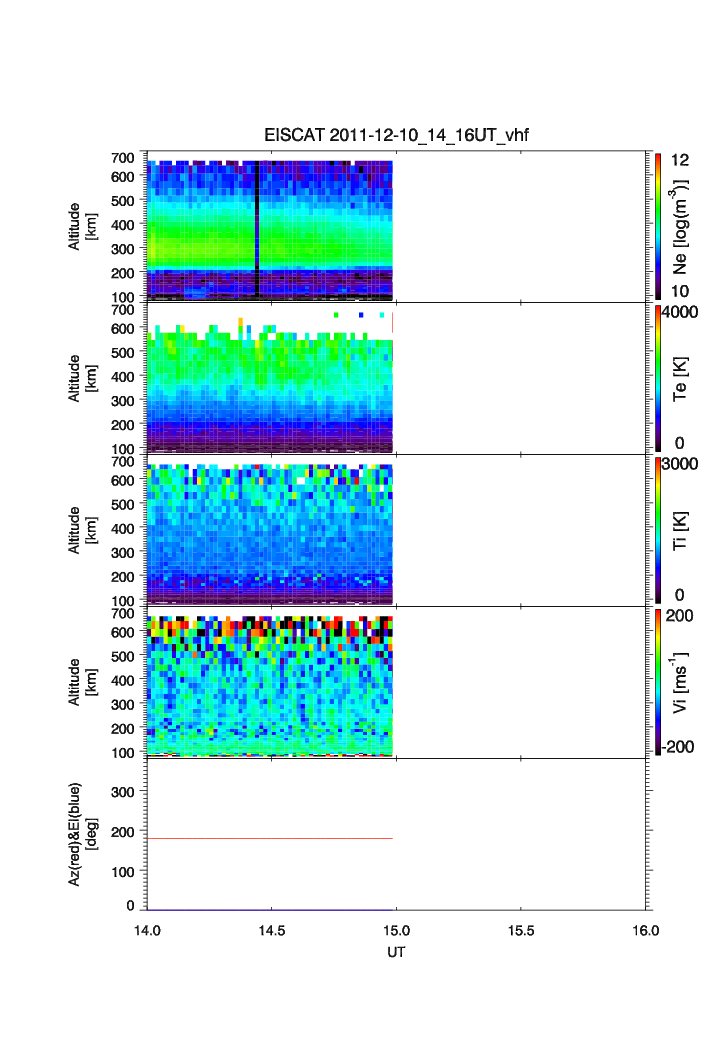Image resolution: width=708 pixels, height=1062 pixels.
Task: Click the 12 value on Ne color bar
Action: pos(680,160)
